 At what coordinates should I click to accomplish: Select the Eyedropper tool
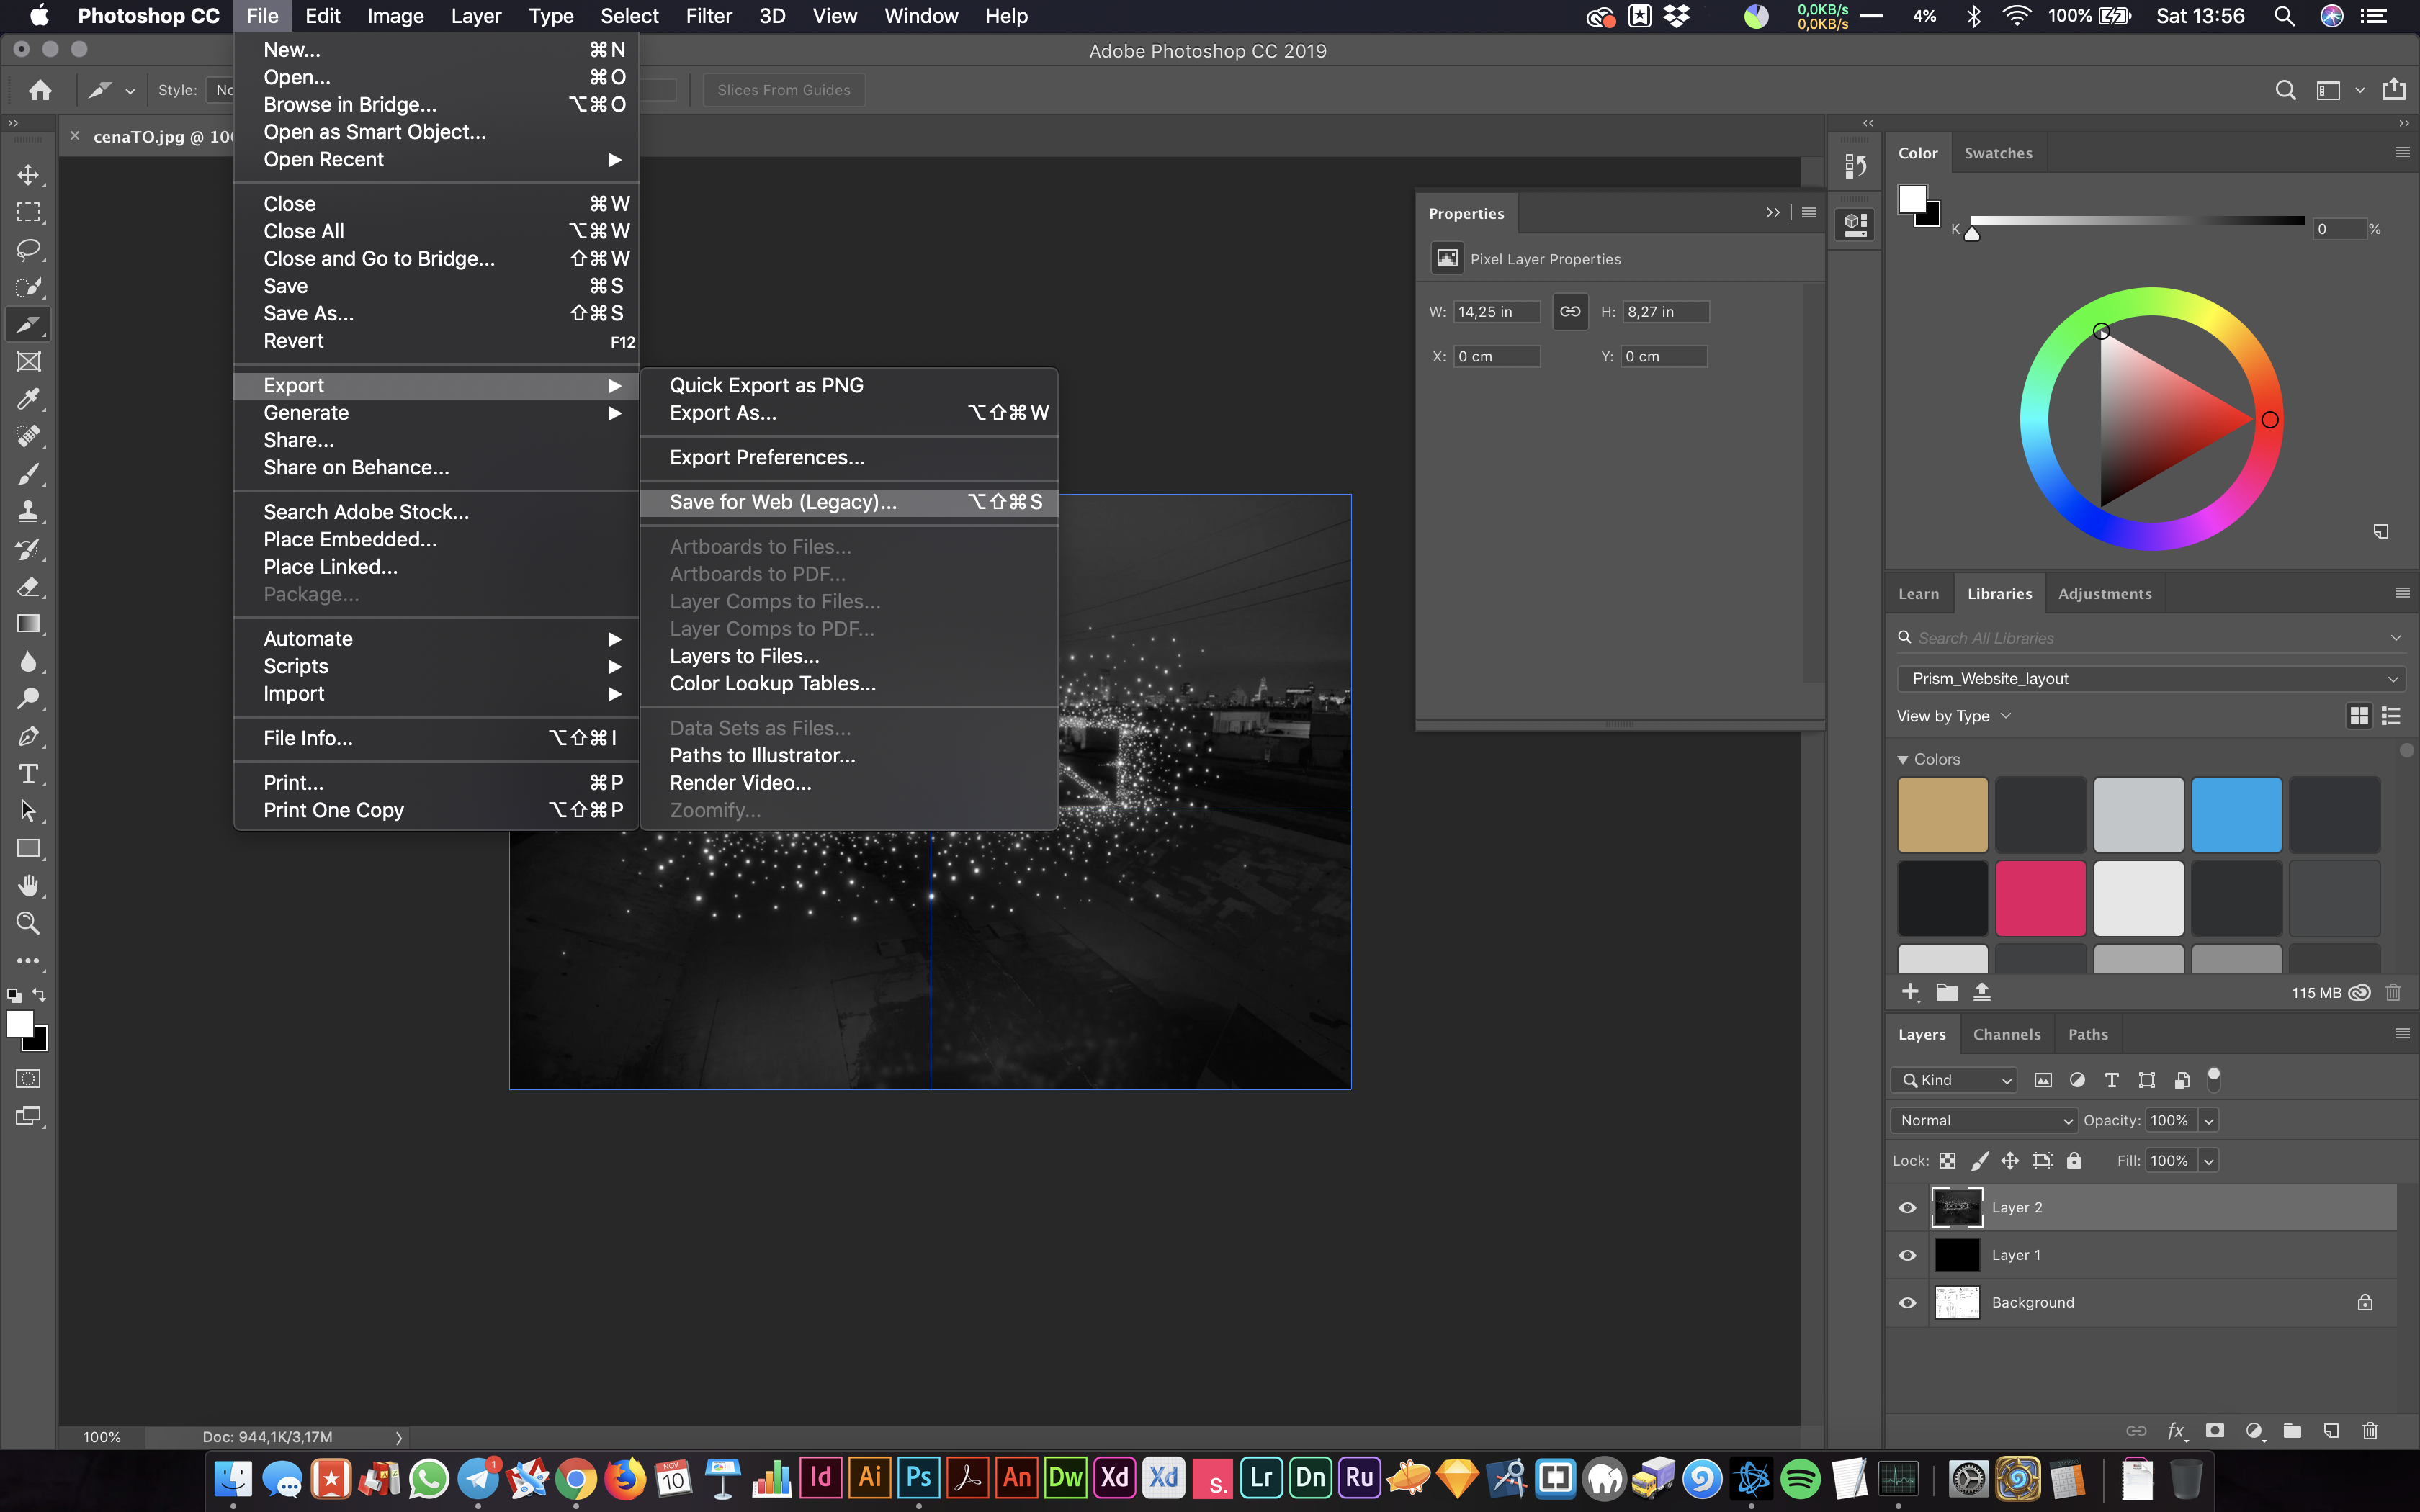click(28, 399)
